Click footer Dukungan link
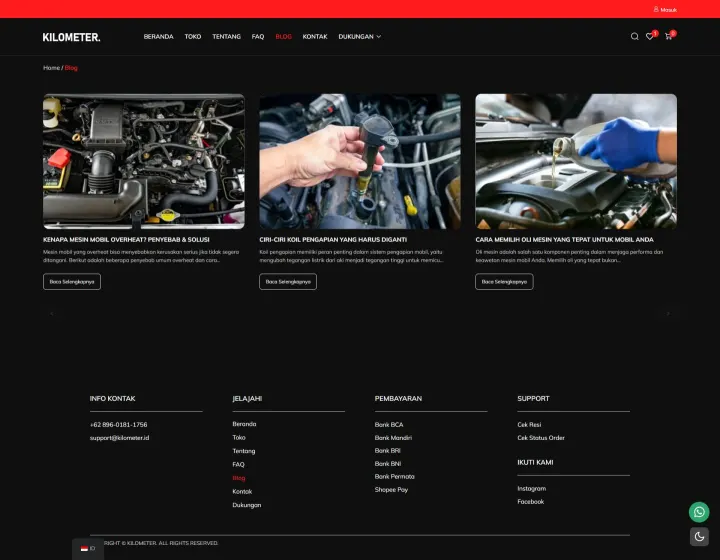The width and height of the screenshot is (720, 560). [247, 505]
